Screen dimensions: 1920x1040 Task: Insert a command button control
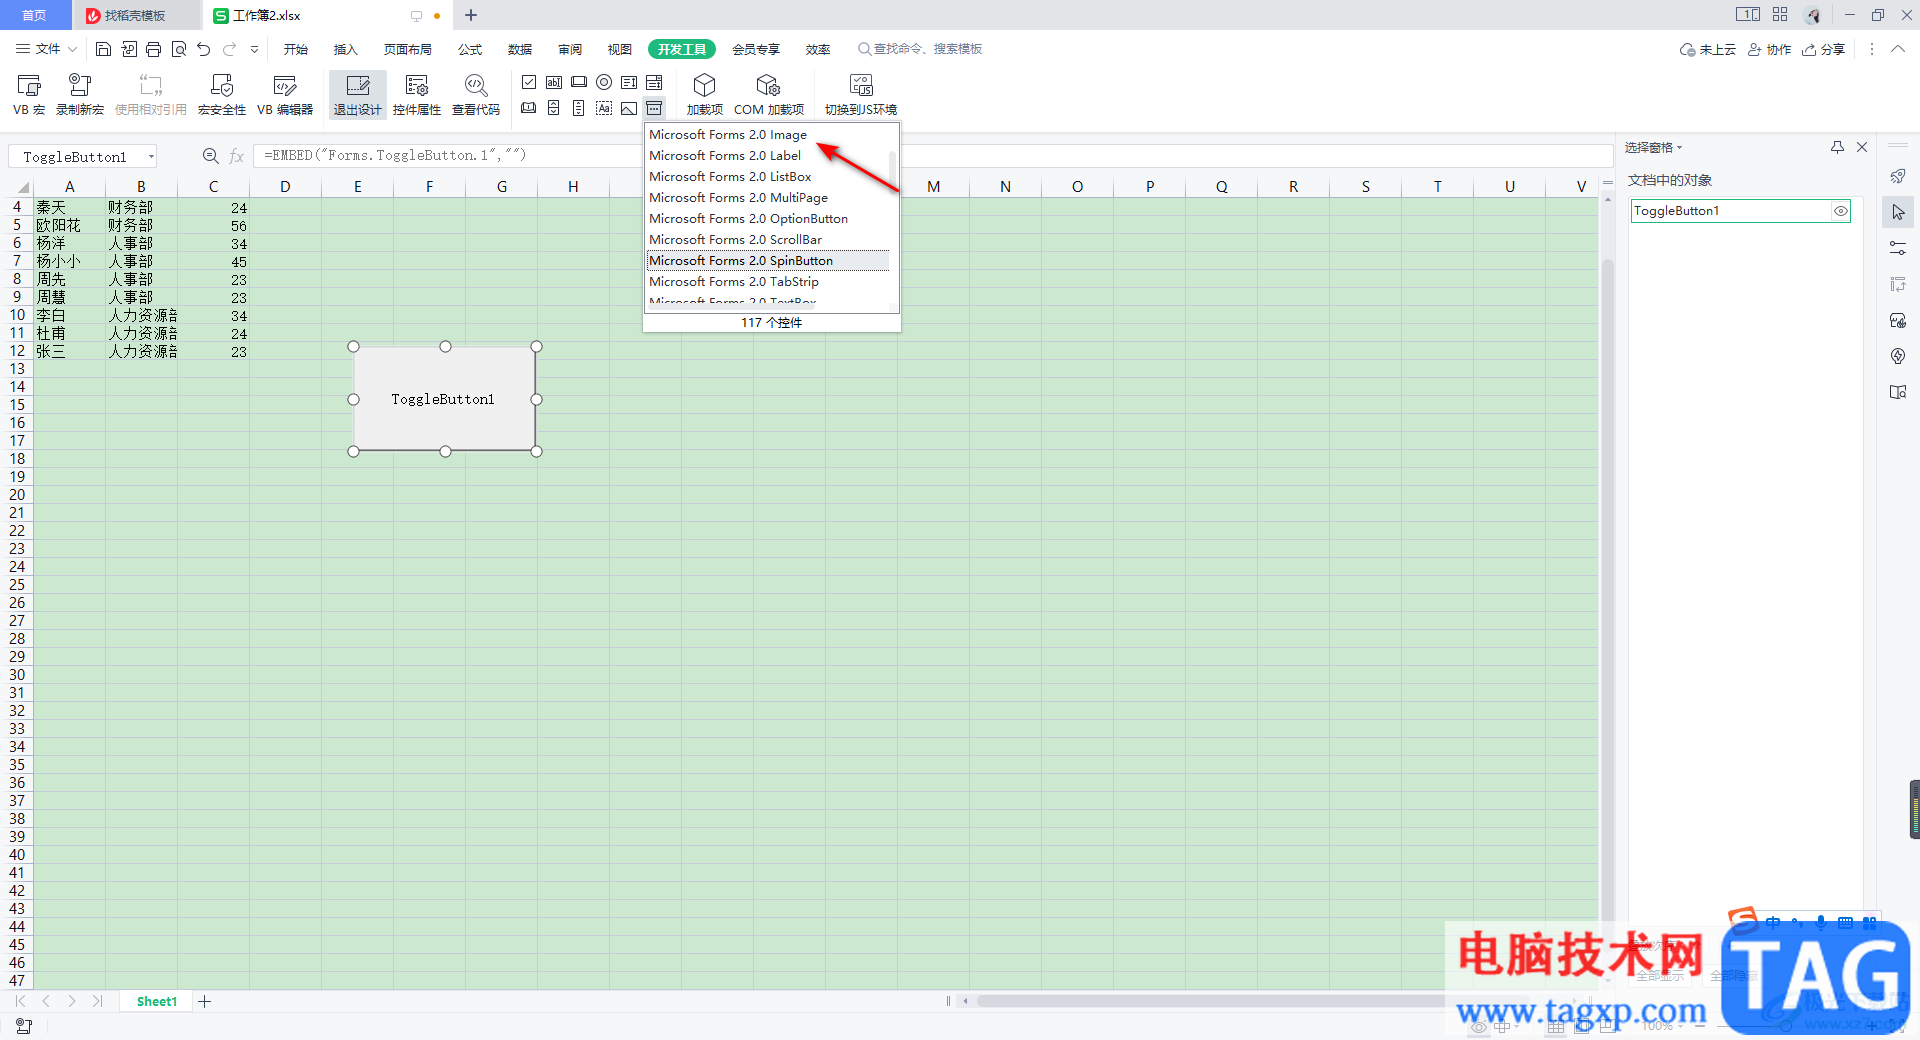pyautogui.click(x=579, y=82)
